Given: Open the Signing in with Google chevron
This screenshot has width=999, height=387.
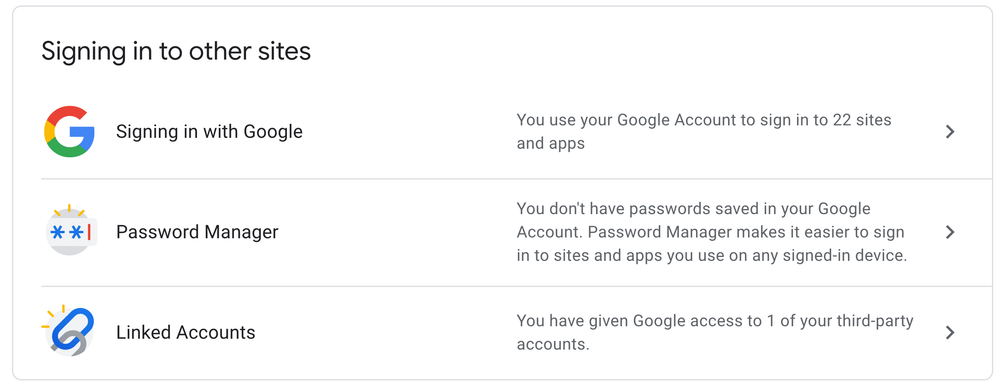Looking at the screenshot, I should click(x=950, y=131).
